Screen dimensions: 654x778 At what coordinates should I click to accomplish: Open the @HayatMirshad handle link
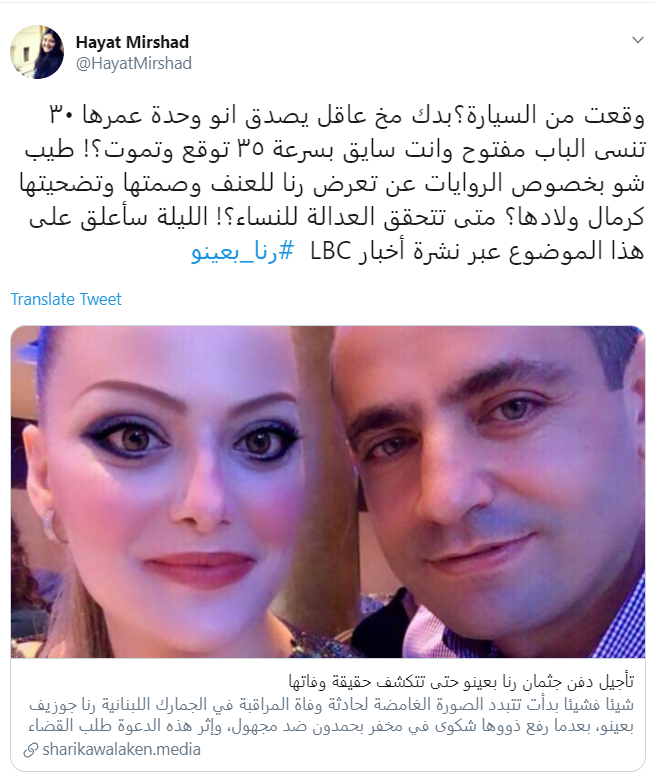coord(133,64)
